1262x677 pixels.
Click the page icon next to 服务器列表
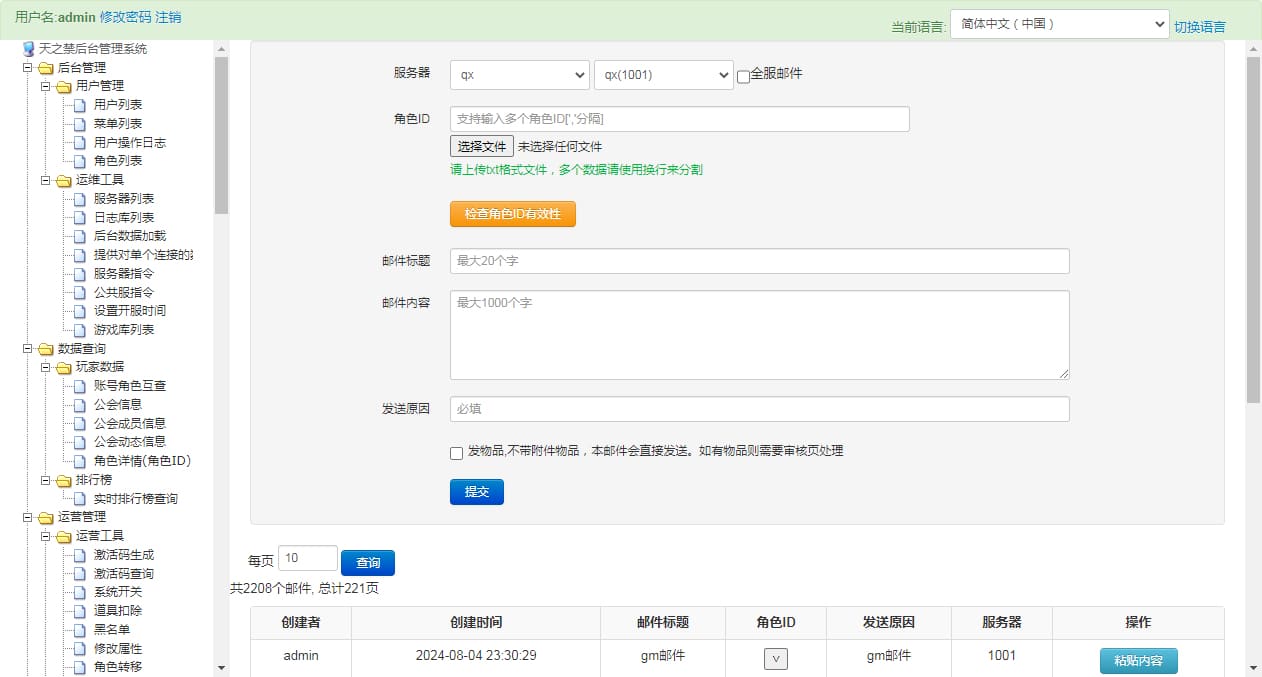pyautogui.click(x=81, y=199)
